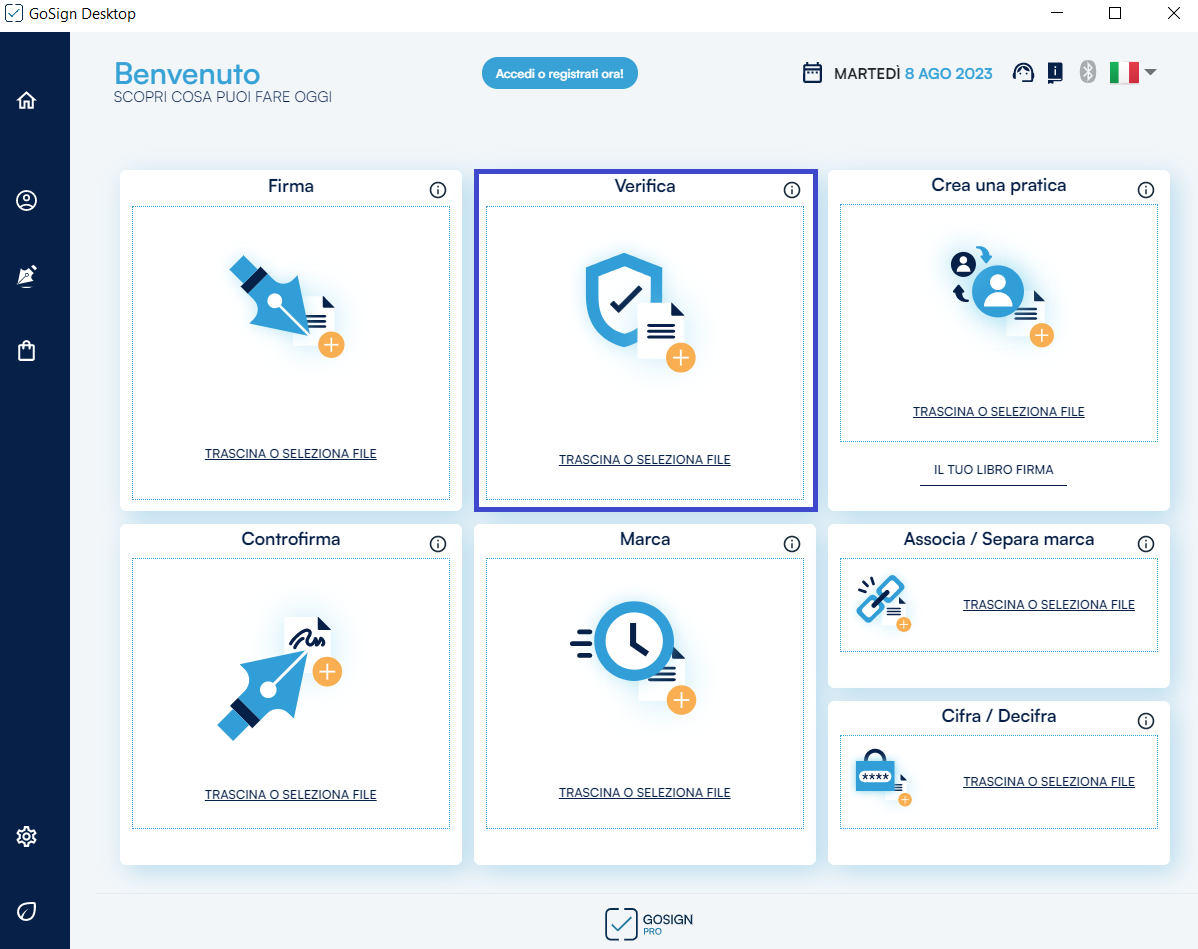
Task: Open the shopping bag sidebar icon
Action: coord(27,351)
